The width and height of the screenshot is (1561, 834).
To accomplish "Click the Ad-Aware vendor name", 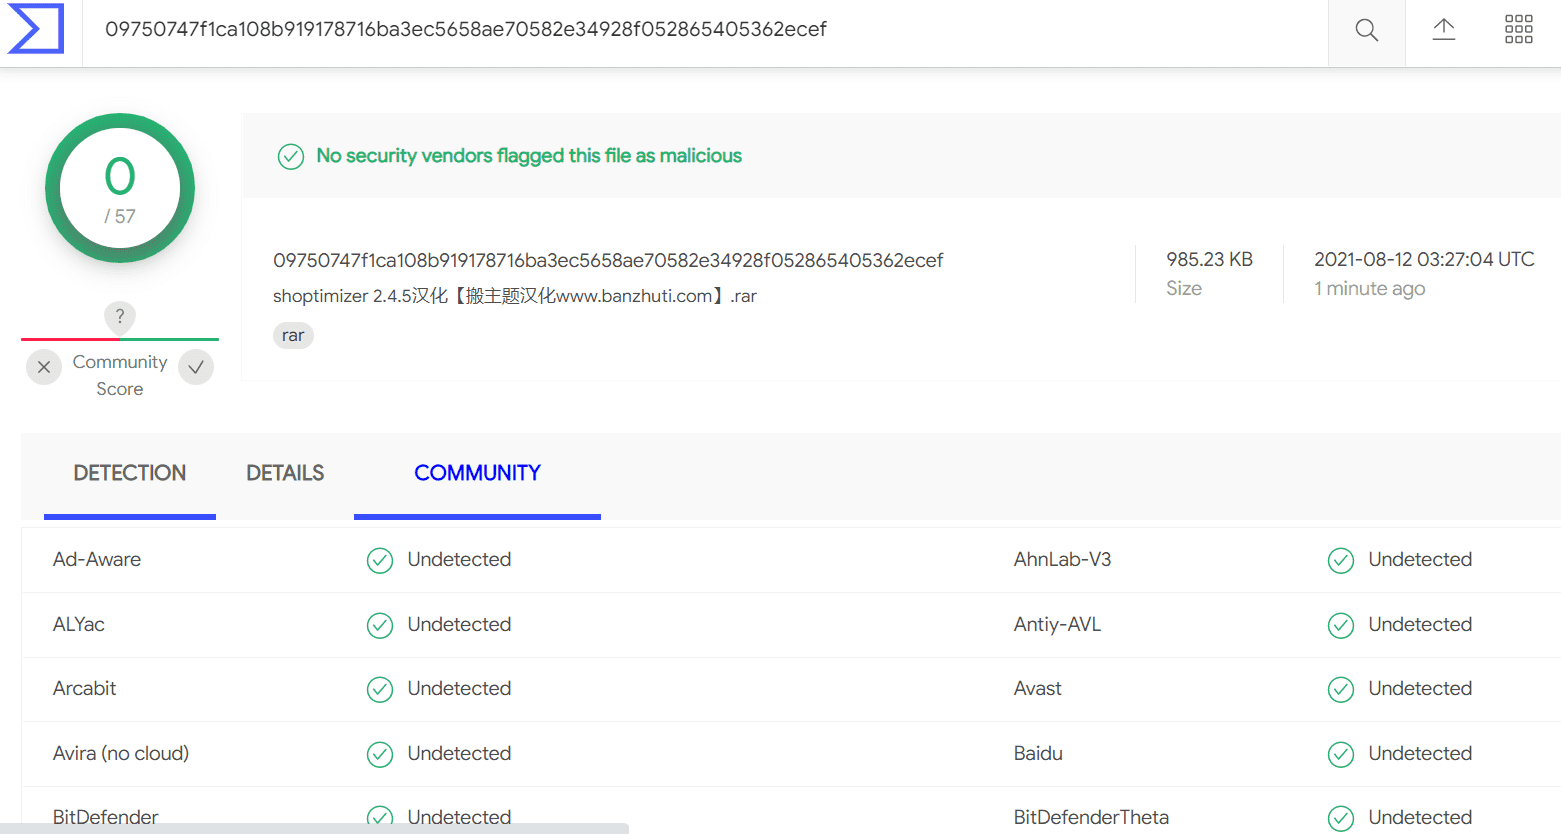I will [97, 559].
